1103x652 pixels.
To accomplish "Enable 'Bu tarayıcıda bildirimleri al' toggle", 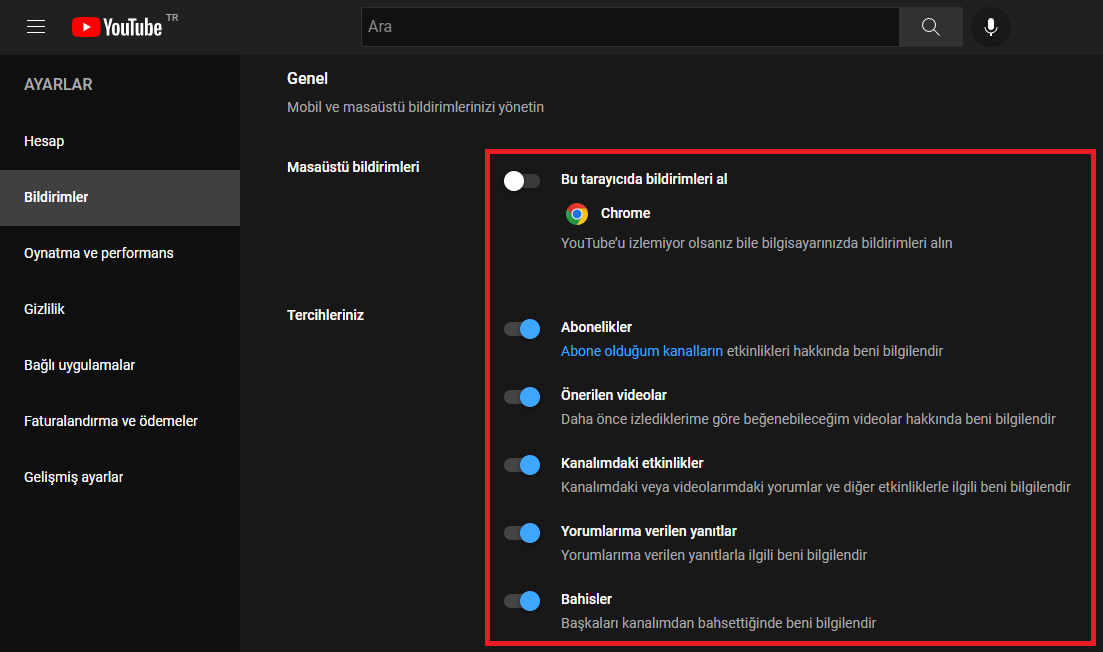I will (x=522, y=181).
